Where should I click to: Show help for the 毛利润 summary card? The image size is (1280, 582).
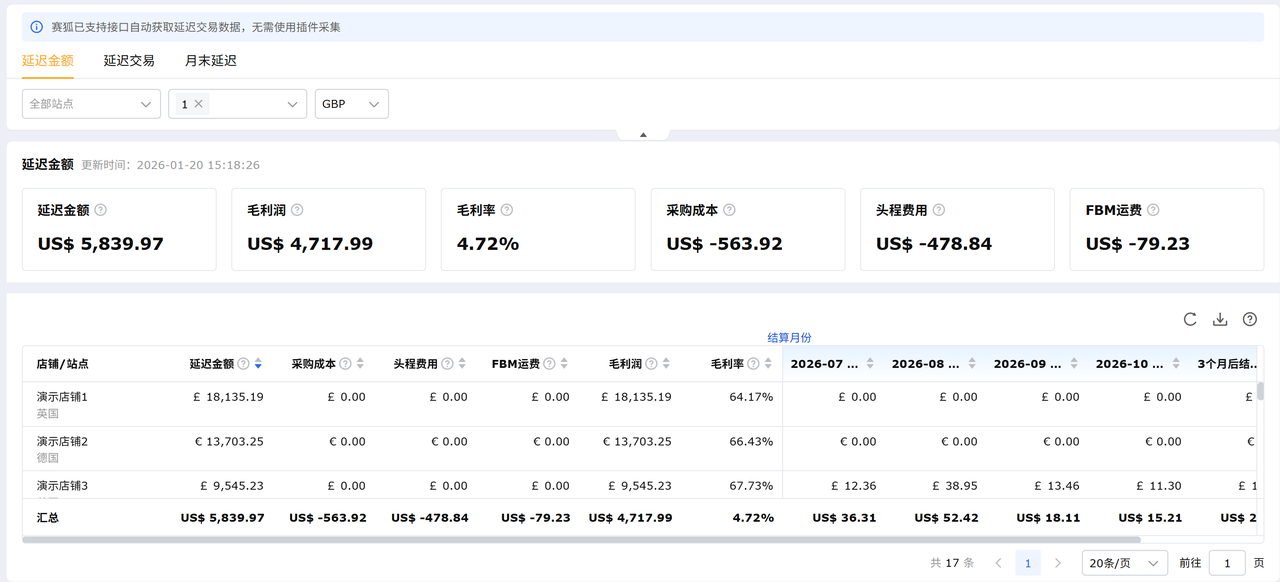point(297,210)
